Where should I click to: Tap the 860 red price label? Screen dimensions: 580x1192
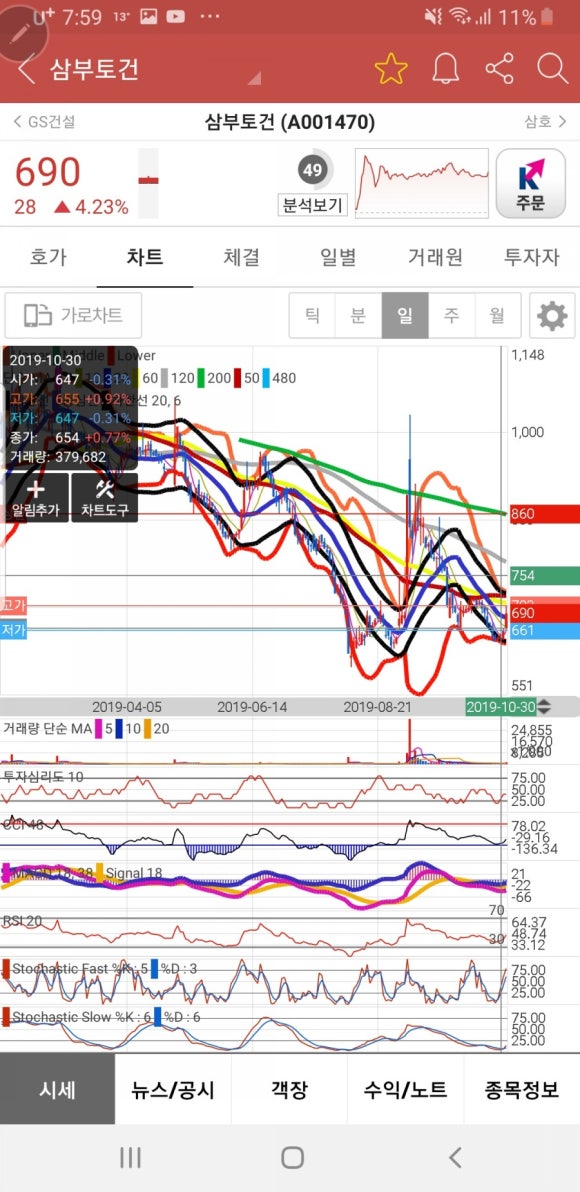543,514
